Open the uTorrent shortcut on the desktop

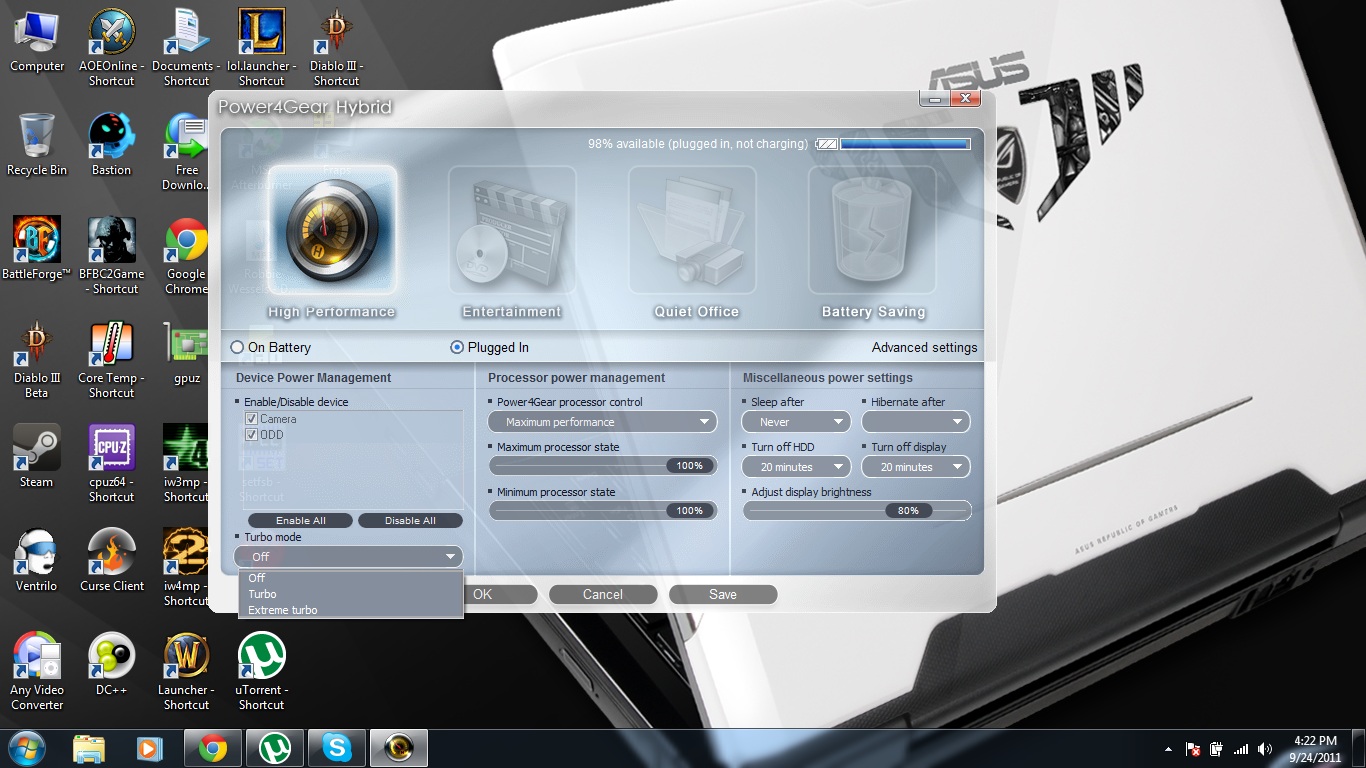(x=262, y=671)
